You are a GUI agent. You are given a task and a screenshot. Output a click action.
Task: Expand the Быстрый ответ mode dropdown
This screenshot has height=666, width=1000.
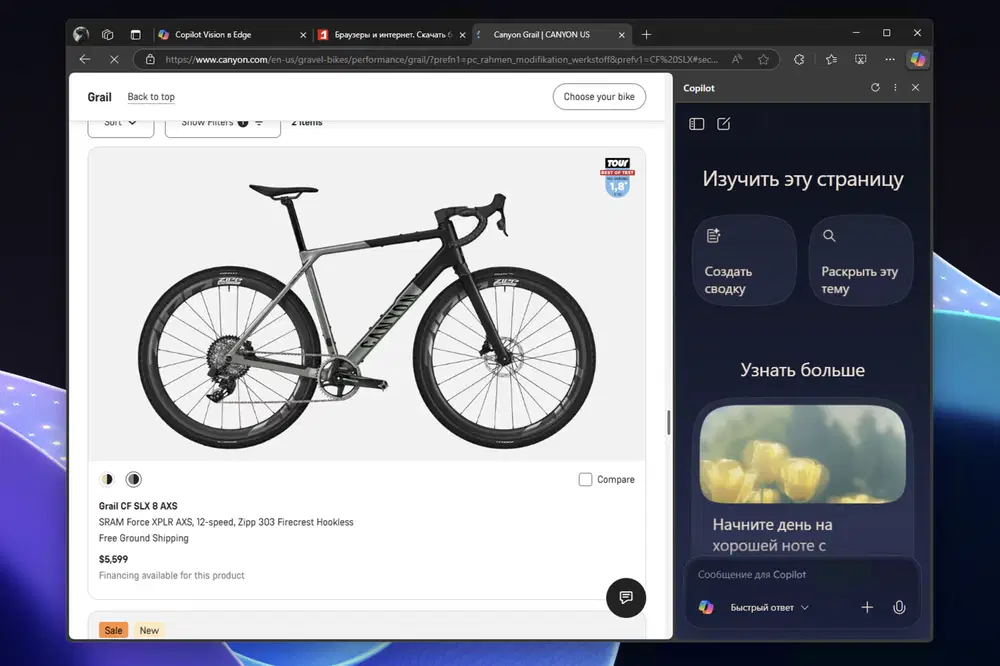pyautogui.click(x=769, y=607)
